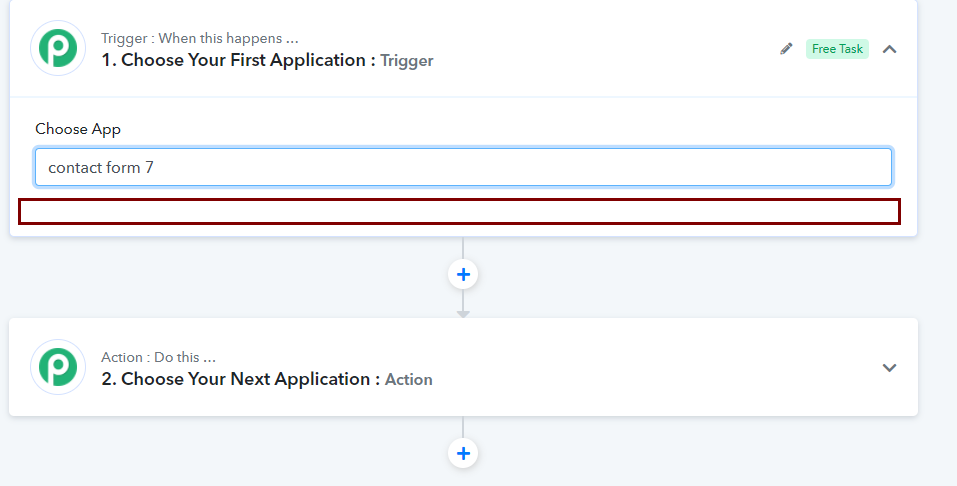The height and width of the screenshot is (486, 957).
Task: Focus the Choose App field containing contact form 7
Action: (x=463, y=167)
